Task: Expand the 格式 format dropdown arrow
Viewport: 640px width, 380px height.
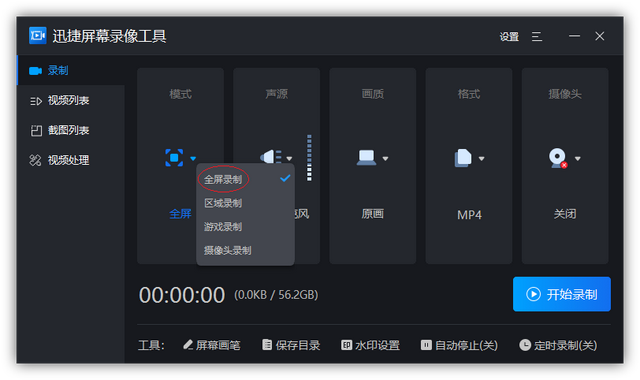Action: click(482, 158)
